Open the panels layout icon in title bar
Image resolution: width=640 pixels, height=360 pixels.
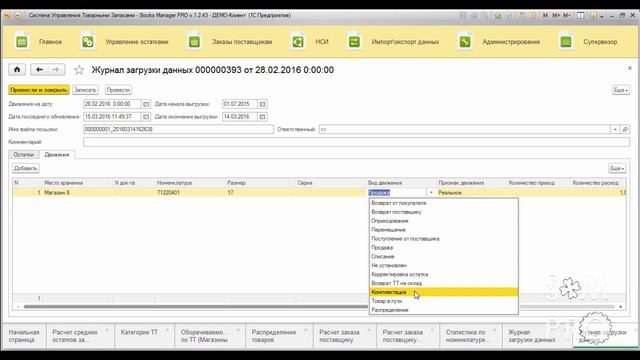coord(580,15)
